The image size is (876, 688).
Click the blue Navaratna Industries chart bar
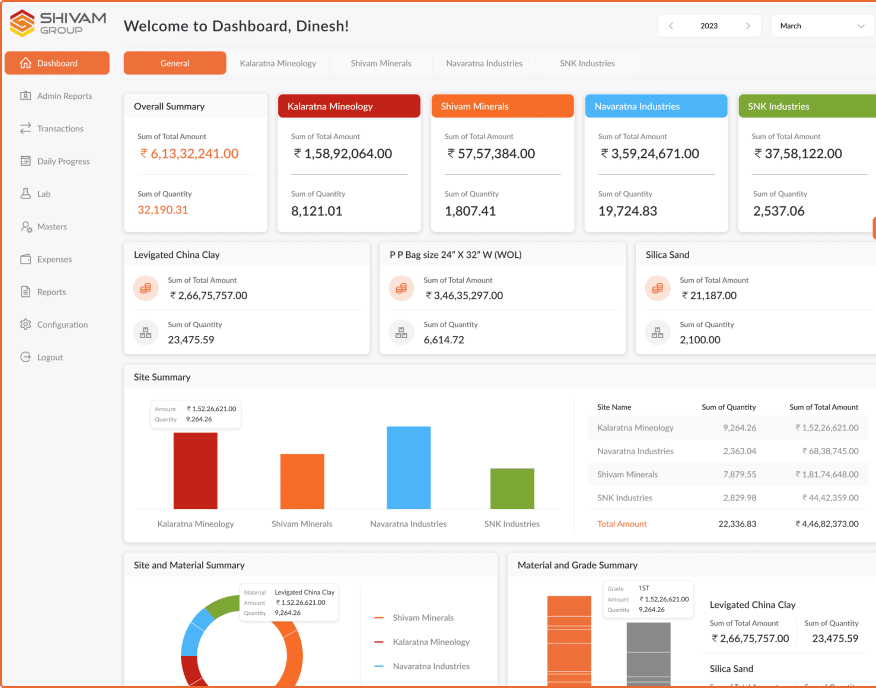[408, 467]
